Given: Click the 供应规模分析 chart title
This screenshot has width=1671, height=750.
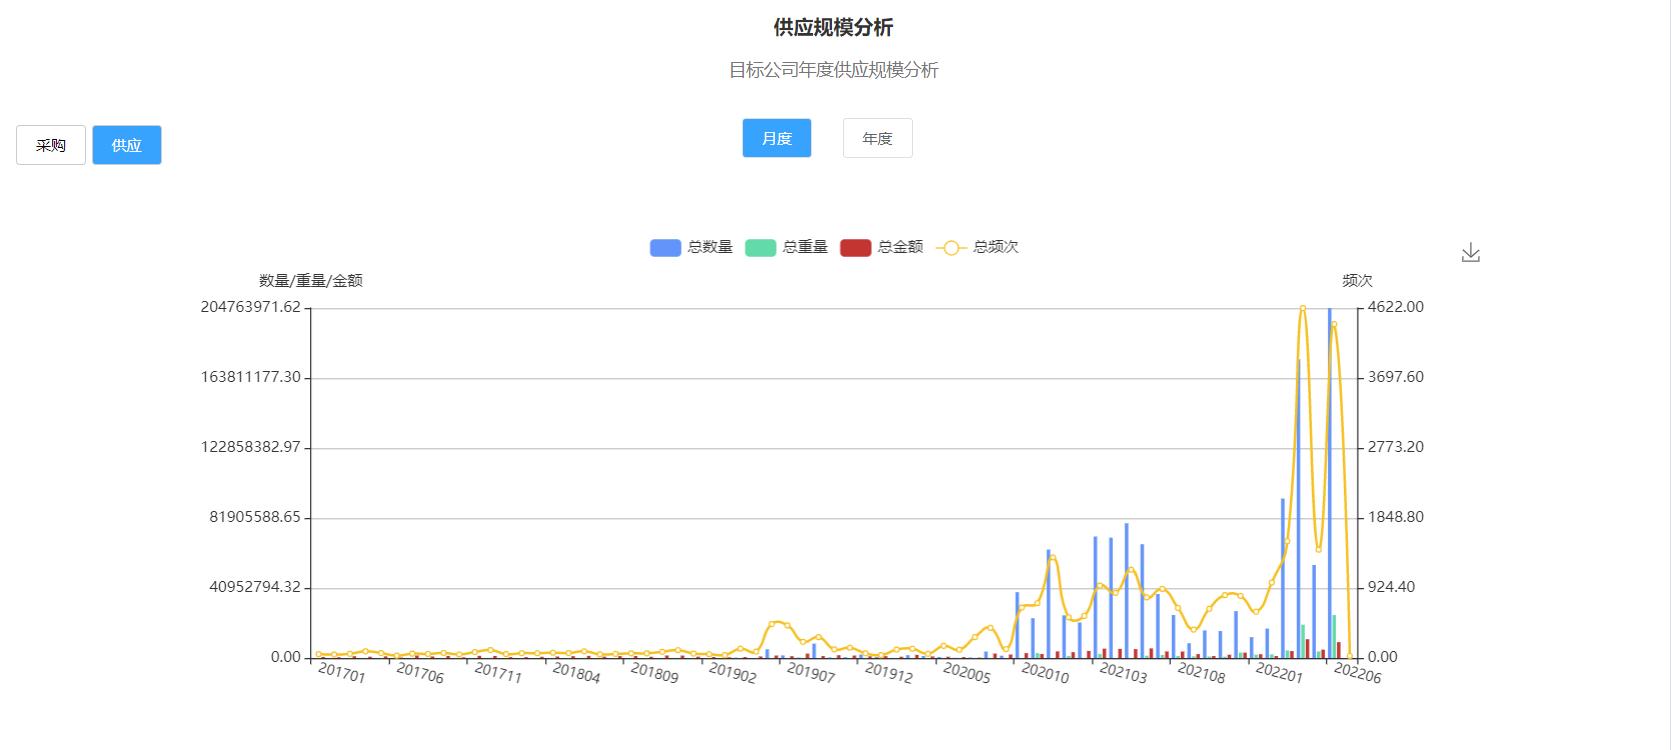Looking at the screenshot, I should [x=834, y=27].
